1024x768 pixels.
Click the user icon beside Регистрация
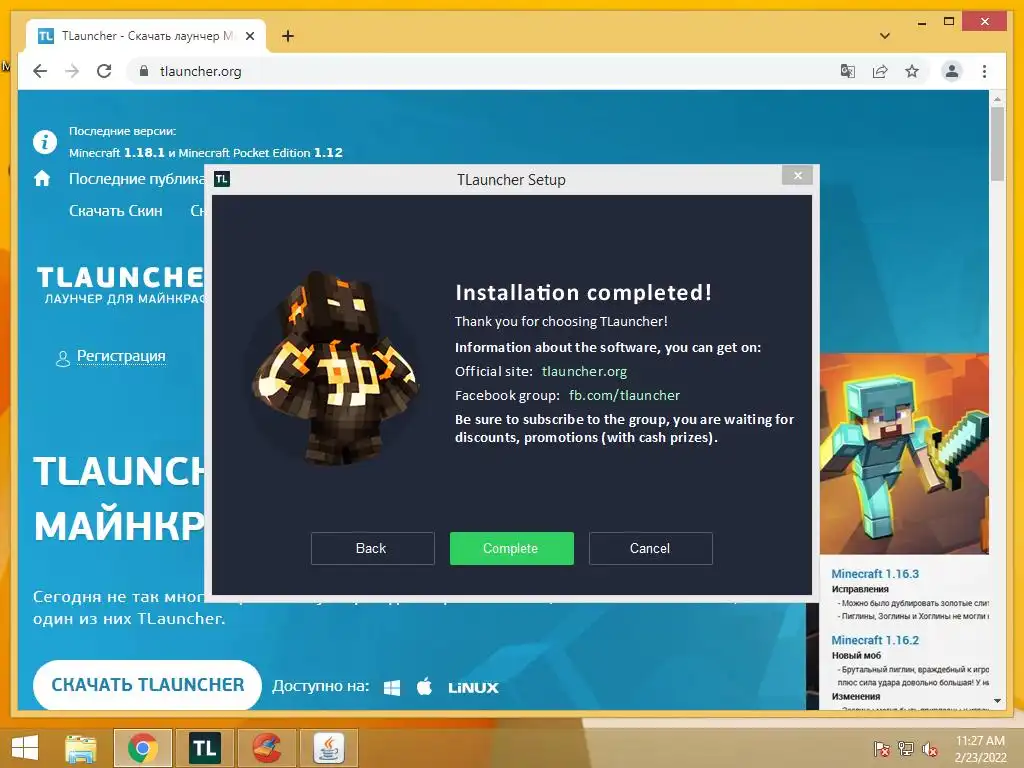63,358
